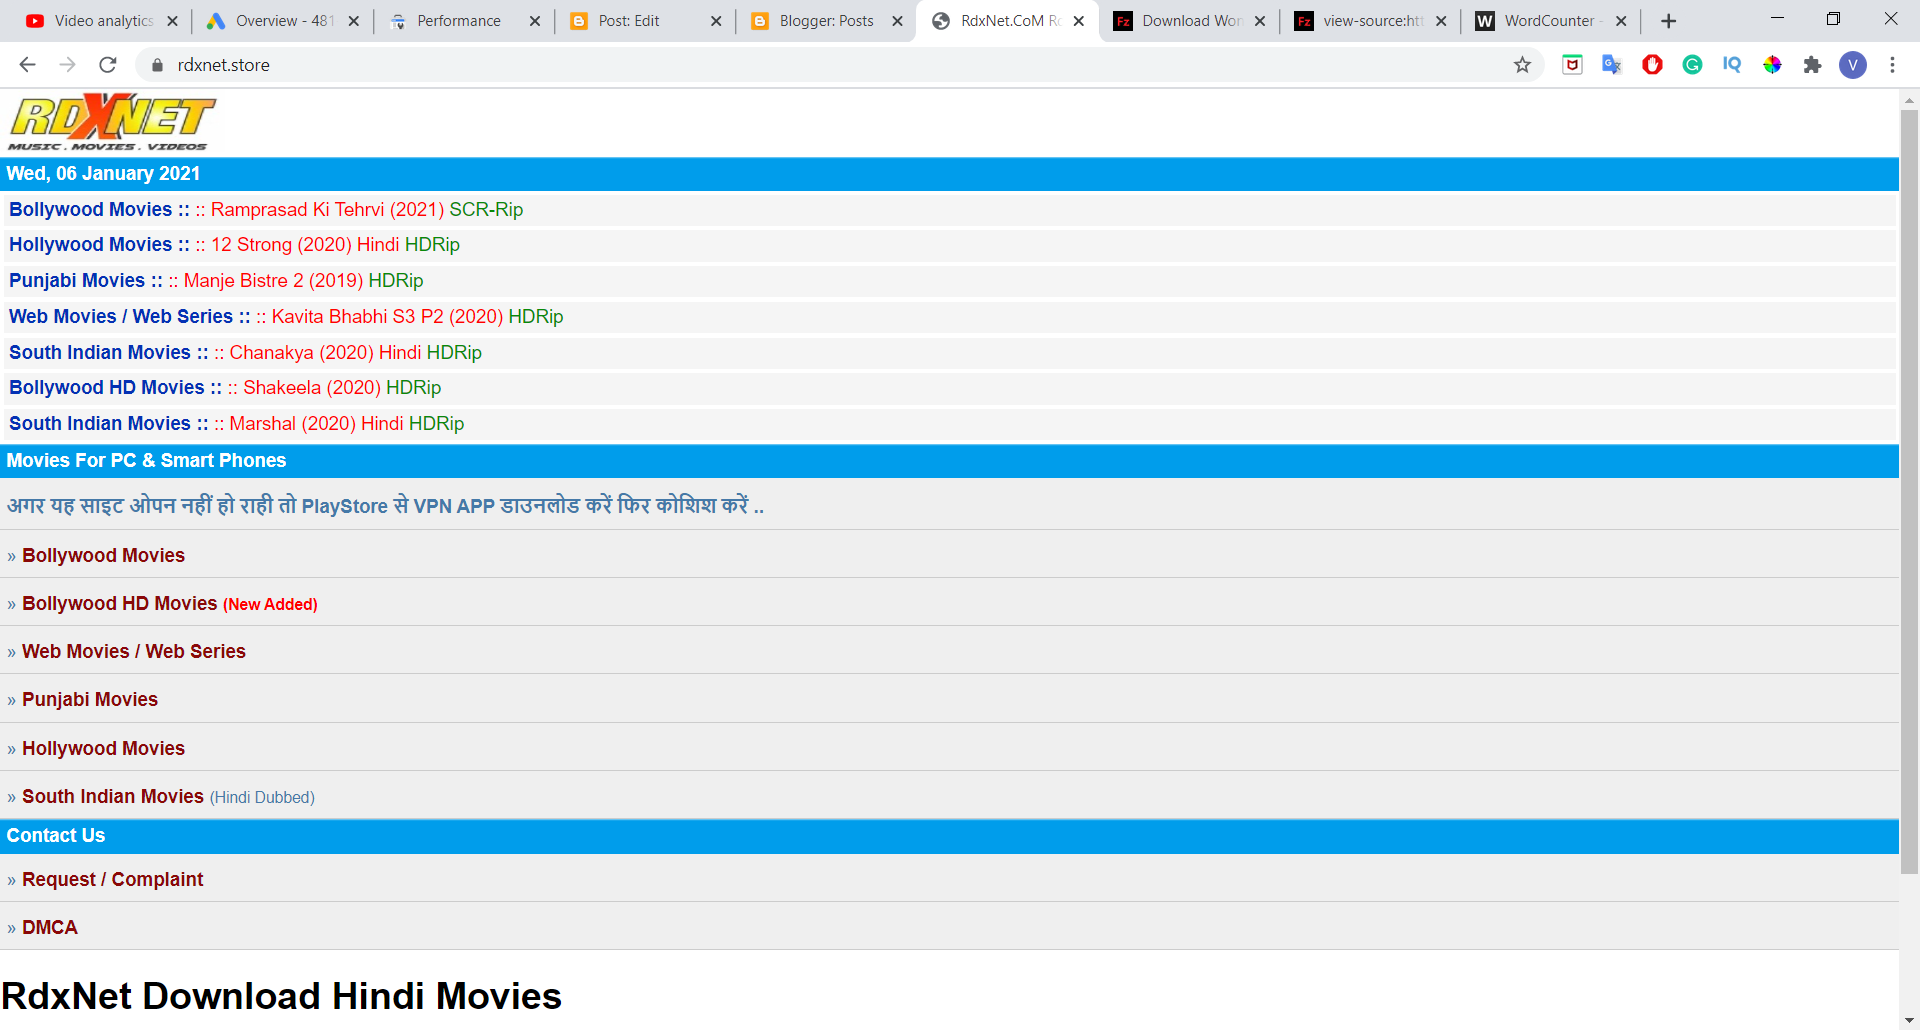This screenshot has width=1920, height=1030.
Task: Click the scrollbar down arrow
Action: 1909,1020
